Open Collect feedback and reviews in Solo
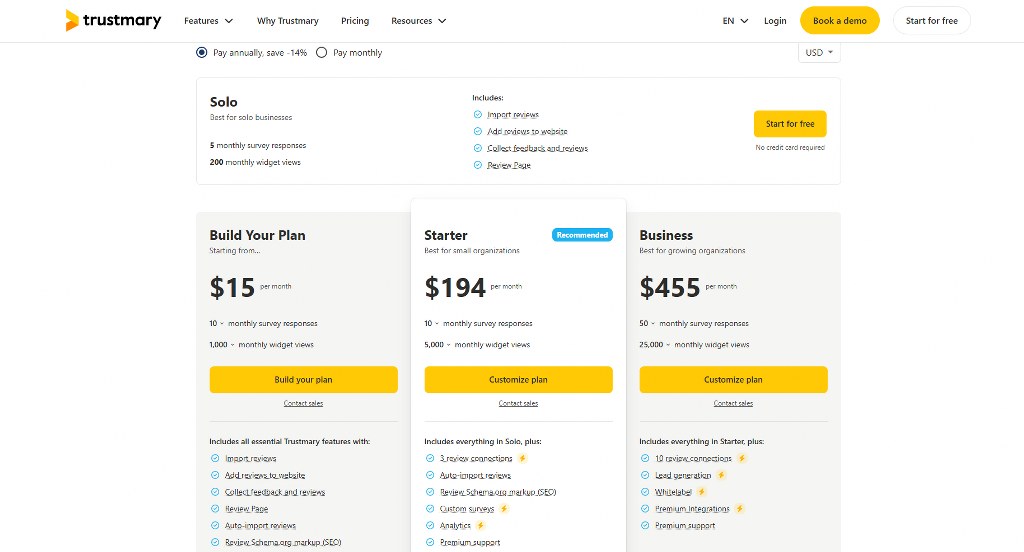1024x552 pixels. [x=537, y=148]
